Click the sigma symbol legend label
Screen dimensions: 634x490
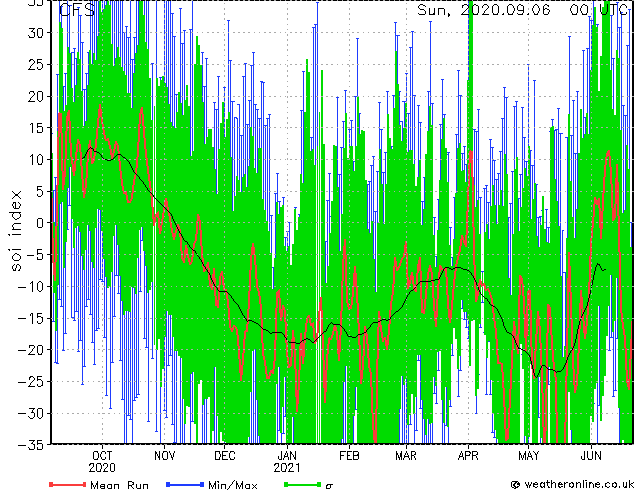[x=329, y=486]
